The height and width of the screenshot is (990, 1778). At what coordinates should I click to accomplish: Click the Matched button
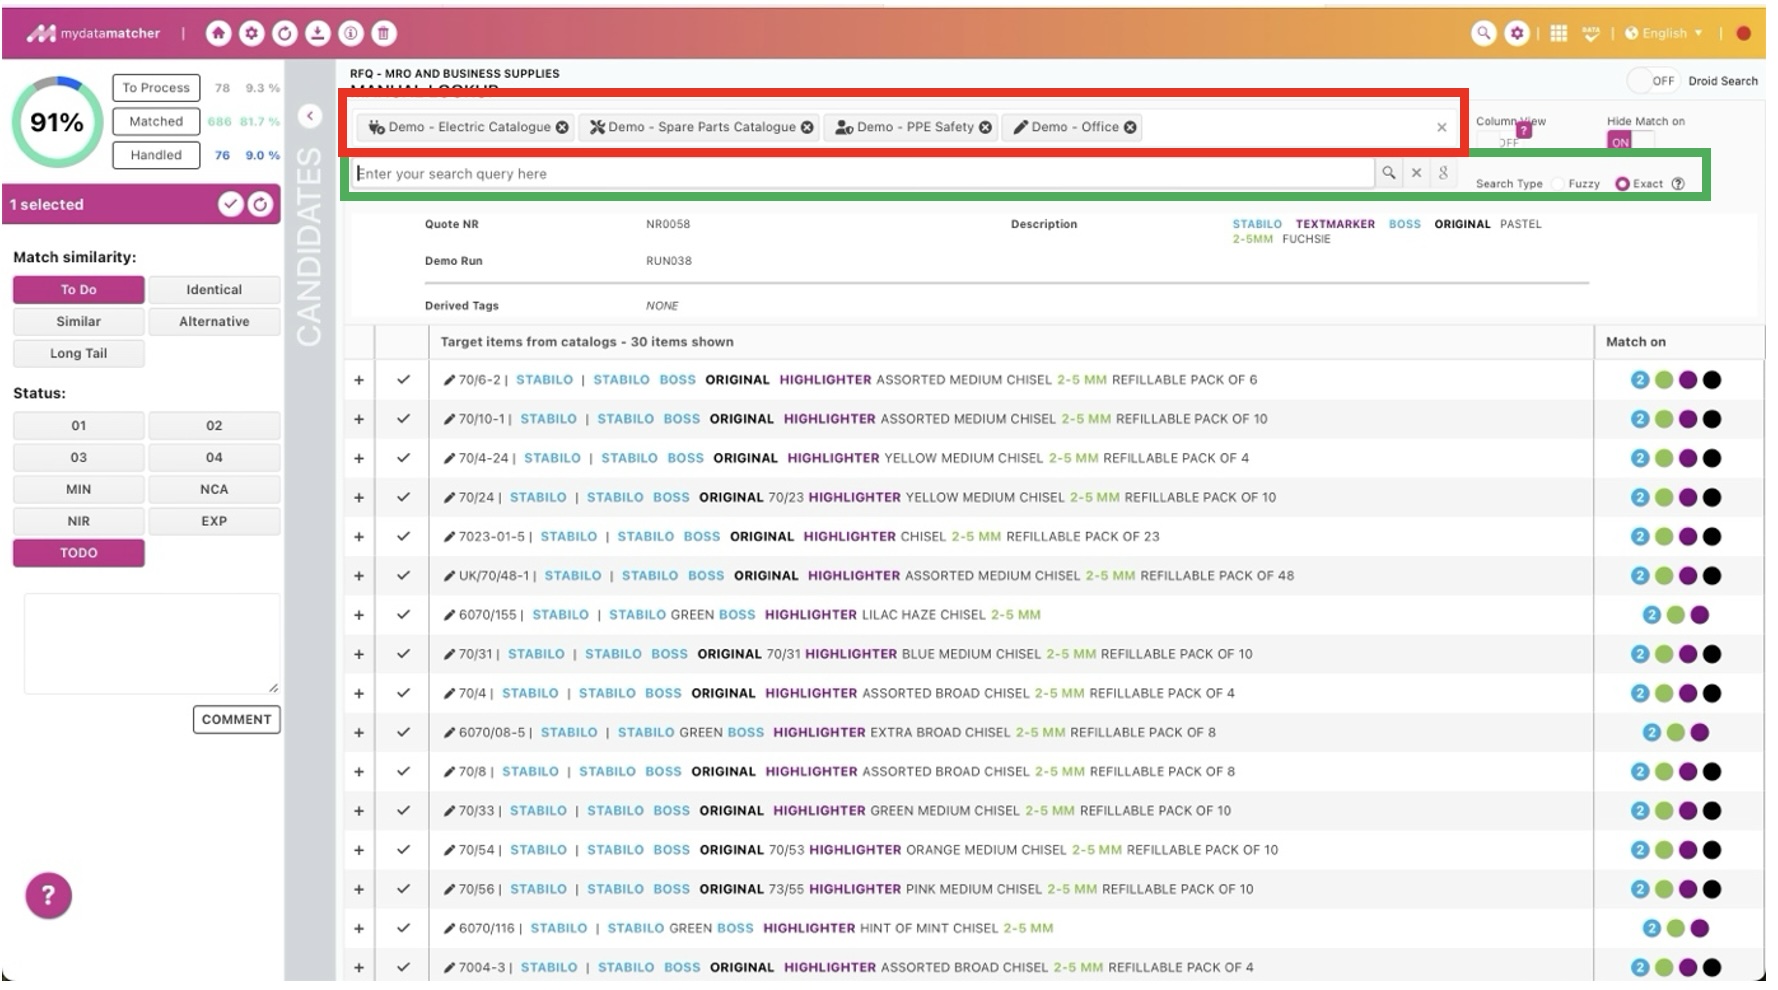(156, 122)
